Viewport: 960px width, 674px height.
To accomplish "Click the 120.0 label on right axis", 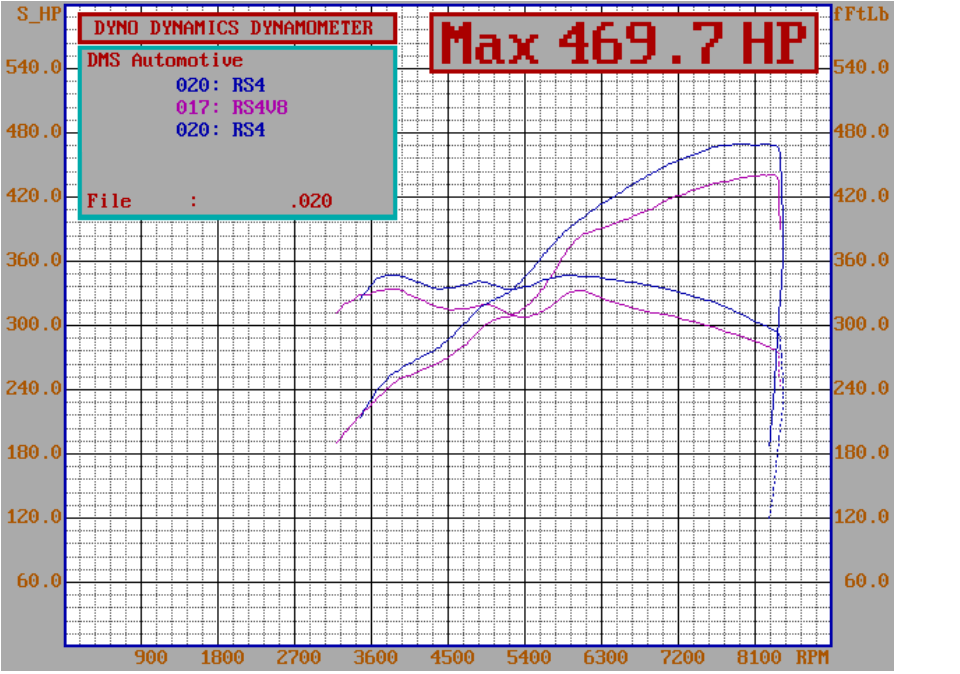I will click(x=866, y=516).
